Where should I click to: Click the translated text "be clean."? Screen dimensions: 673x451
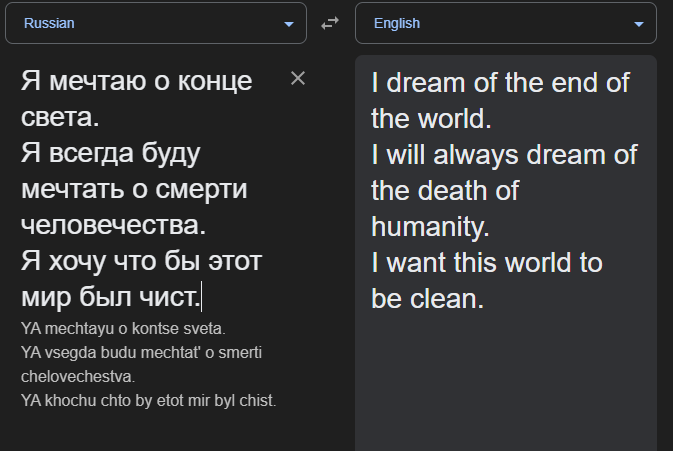point(428,298)
